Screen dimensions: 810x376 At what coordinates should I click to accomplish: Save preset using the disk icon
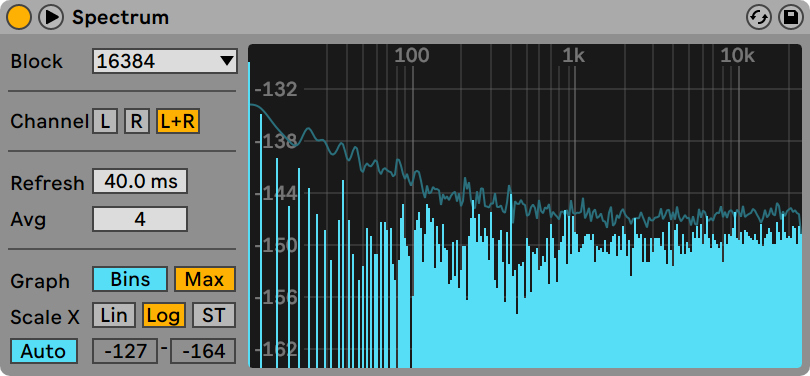point(791,18)
